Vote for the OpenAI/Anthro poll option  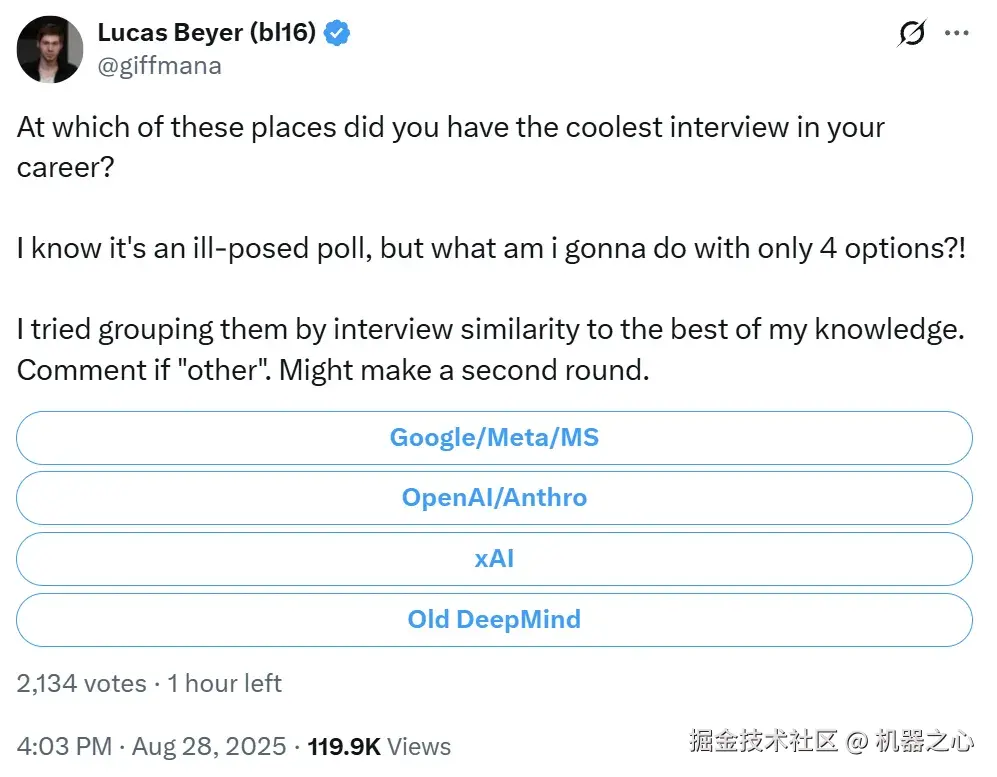click(494, 498)
